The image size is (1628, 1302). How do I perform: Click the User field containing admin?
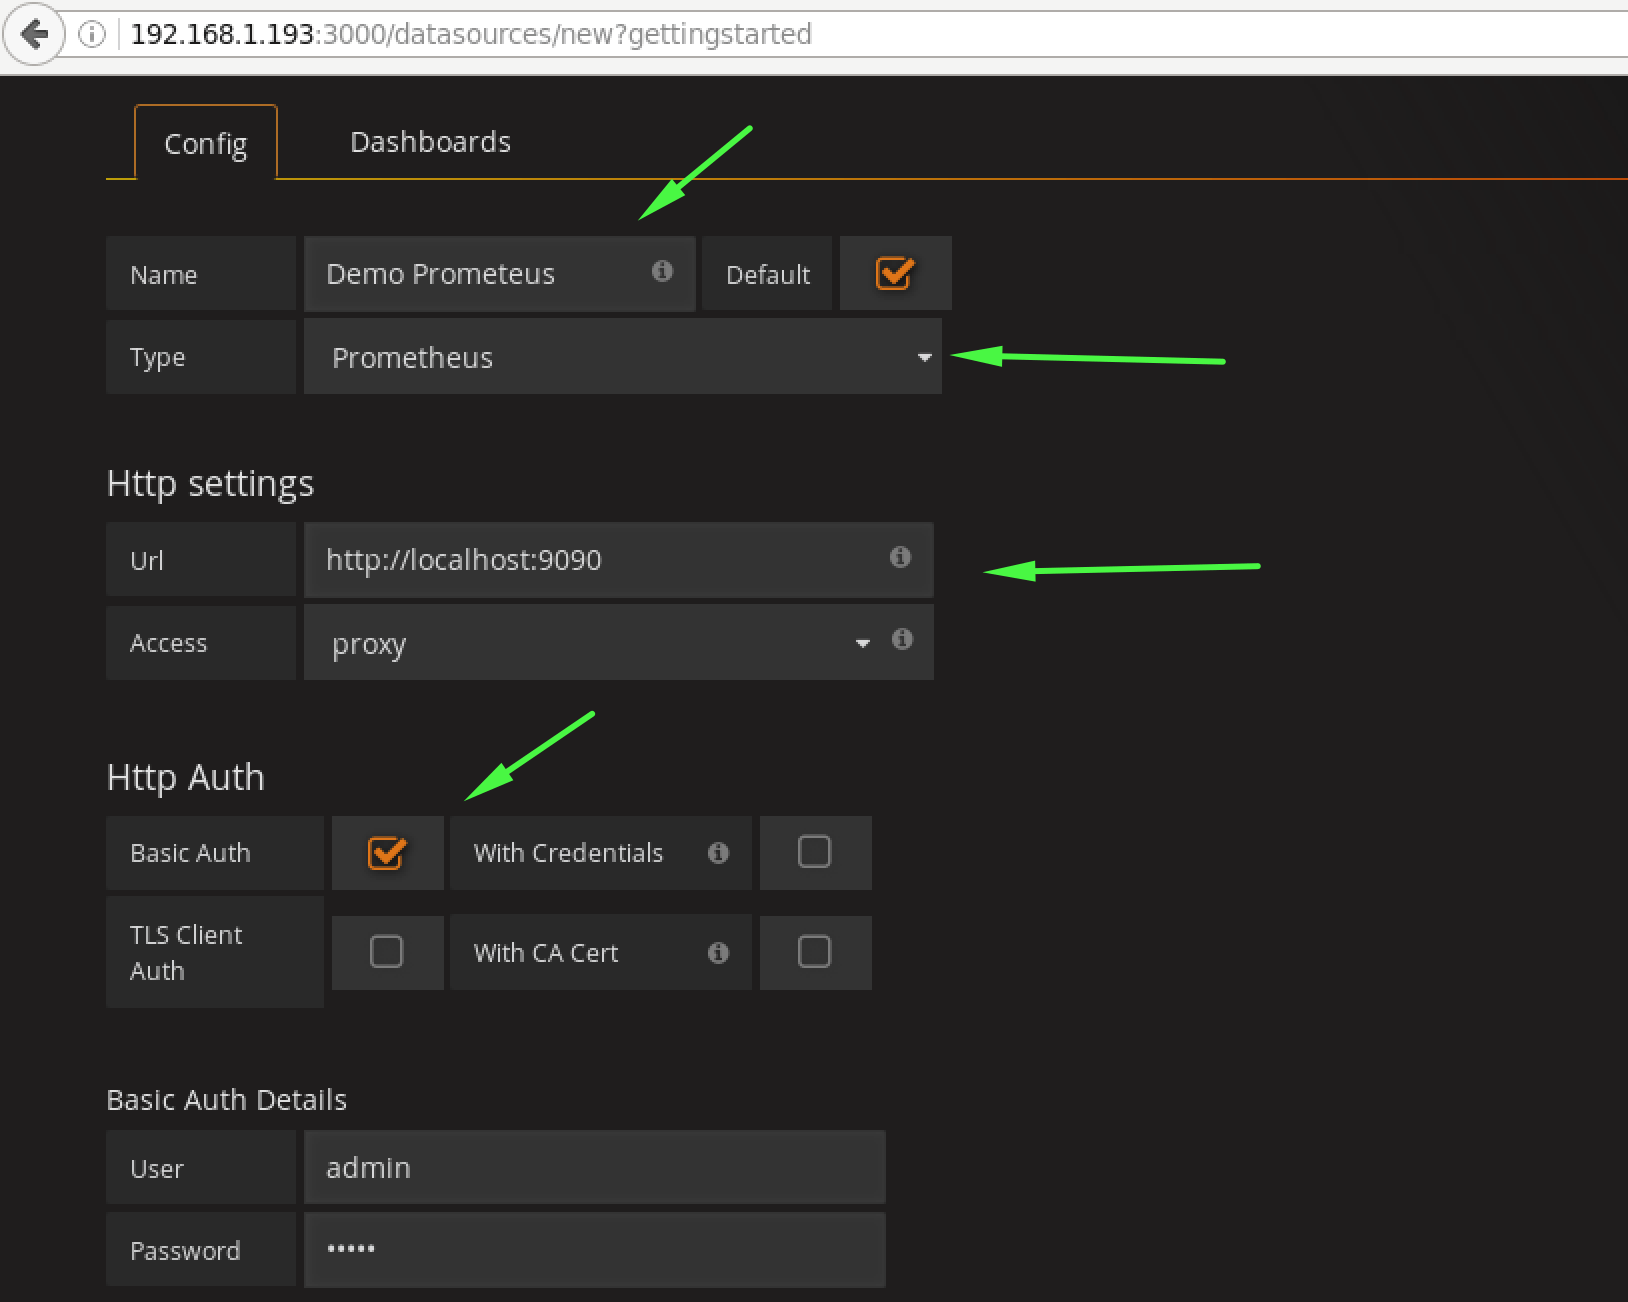click(594, 1168)
